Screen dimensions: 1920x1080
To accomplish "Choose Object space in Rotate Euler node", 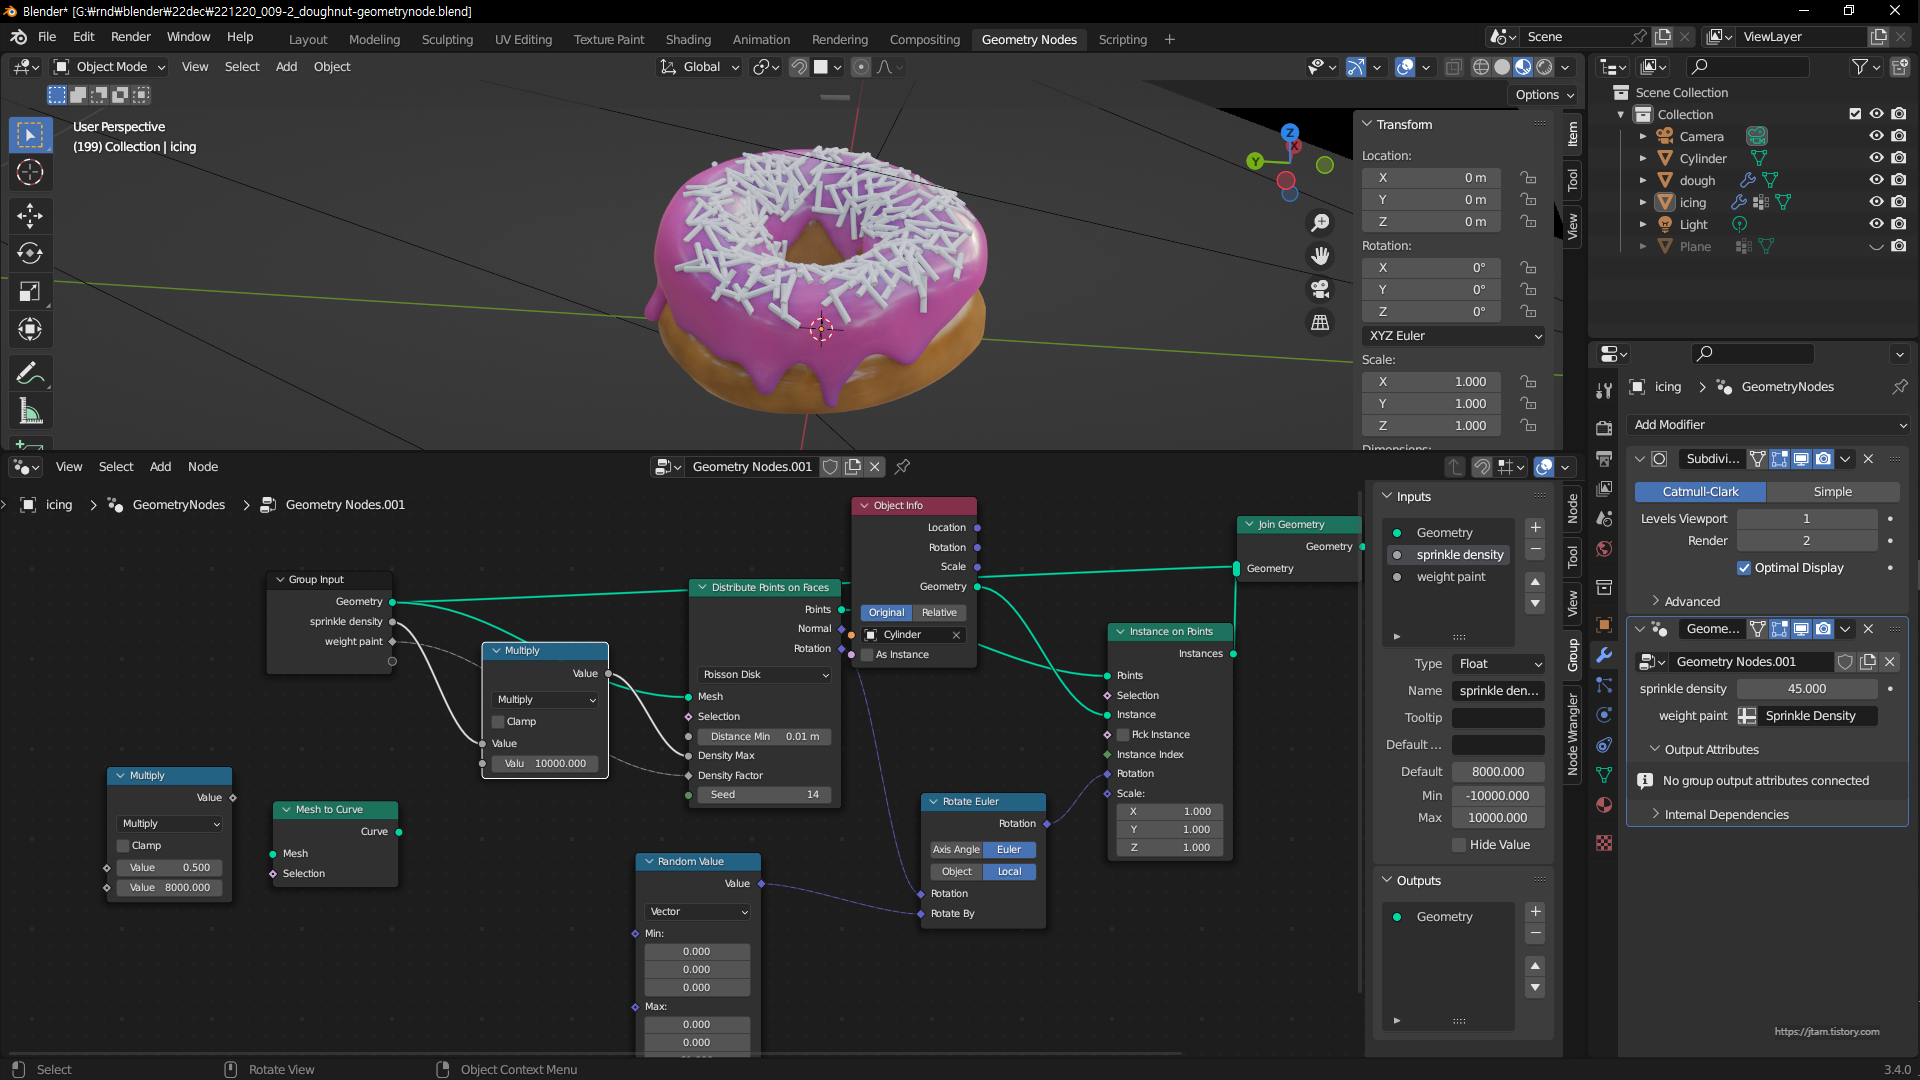I will click(x=956, y=871).
